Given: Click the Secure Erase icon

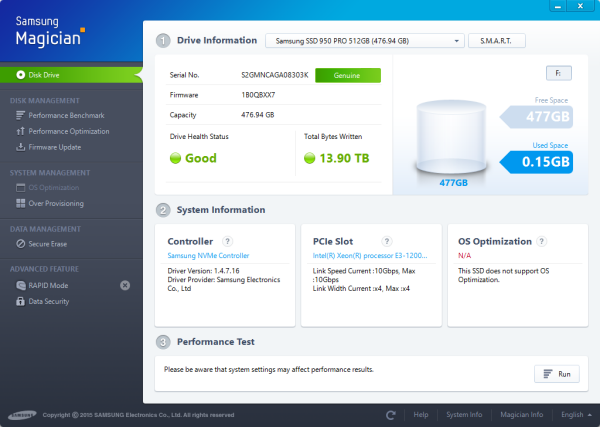Looking at the screenshot, I should (20, 243).
